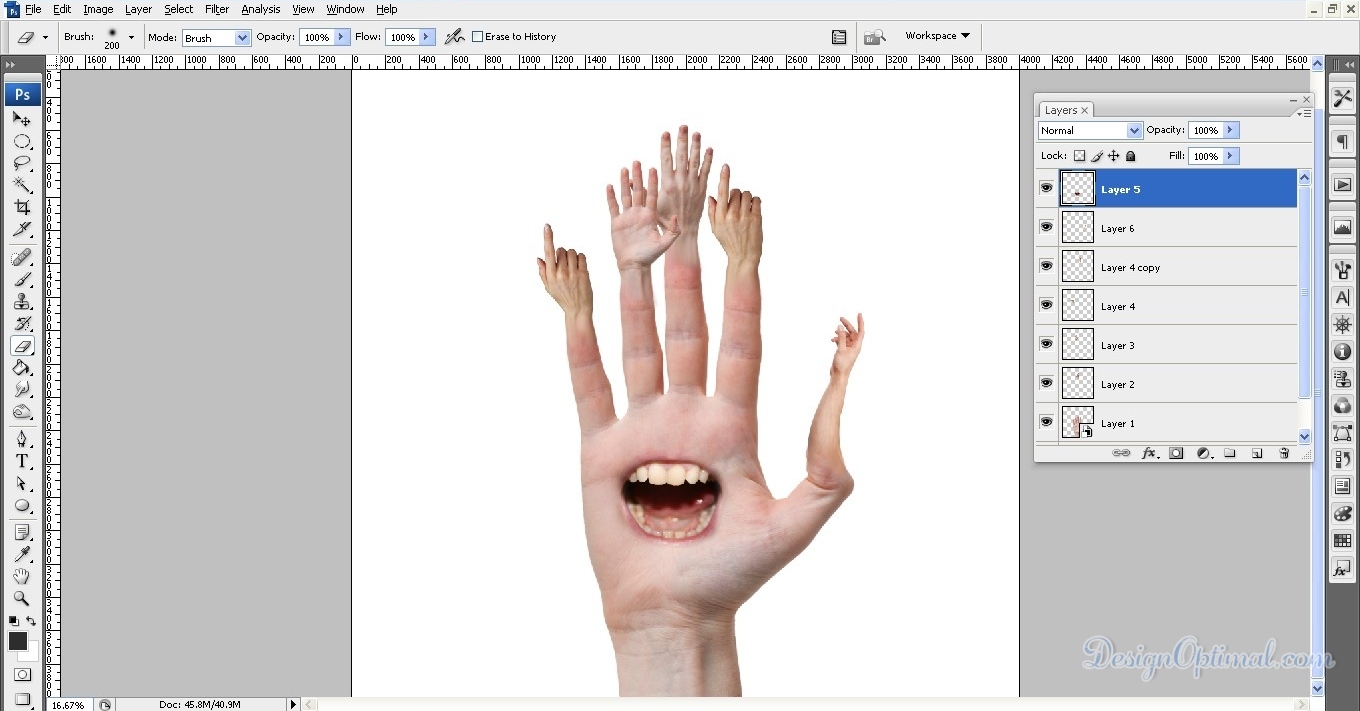
Task: Hide Layer 2 visibility eye
Action: click(1046, 383)
